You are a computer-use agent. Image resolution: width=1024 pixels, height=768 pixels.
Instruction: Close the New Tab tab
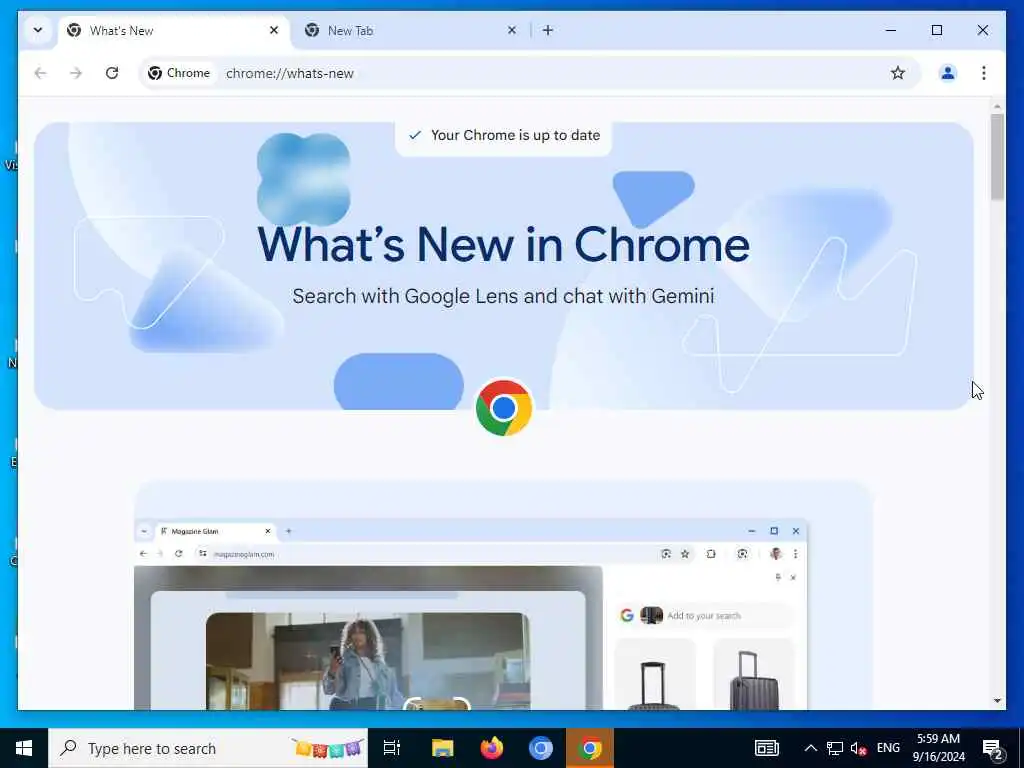pos(512,30)
